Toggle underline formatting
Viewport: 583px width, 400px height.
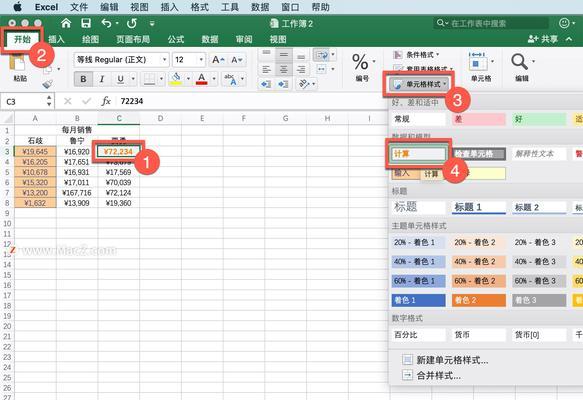120,79
